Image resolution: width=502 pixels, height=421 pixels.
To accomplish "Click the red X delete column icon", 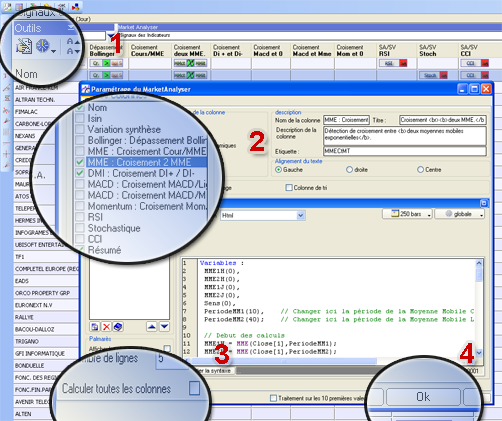I will 106,327.
